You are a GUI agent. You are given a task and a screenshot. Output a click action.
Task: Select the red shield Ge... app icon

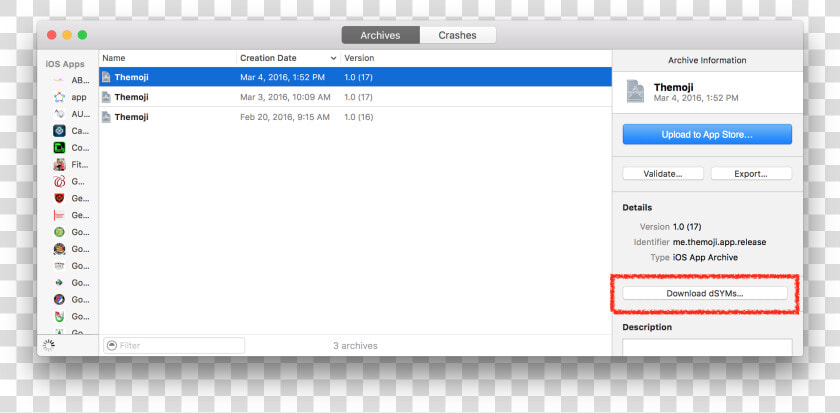(59, 198)
